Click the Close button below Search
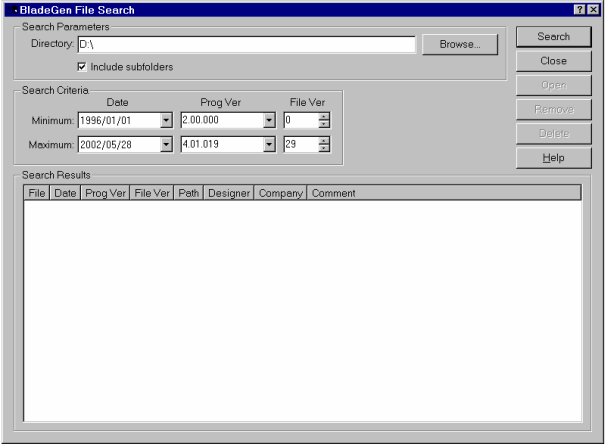The image size is (605, 444). [x=553, y=61]
